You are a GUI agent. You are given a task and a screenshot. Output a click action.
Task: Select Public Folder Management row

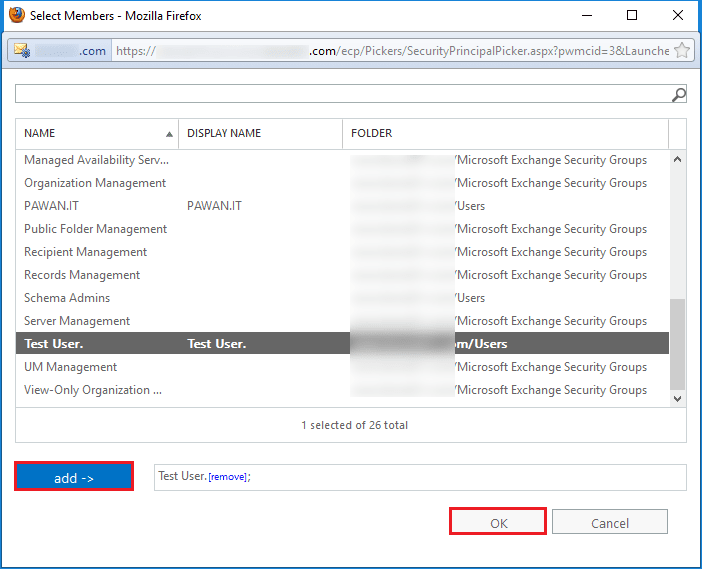(342, 229)
